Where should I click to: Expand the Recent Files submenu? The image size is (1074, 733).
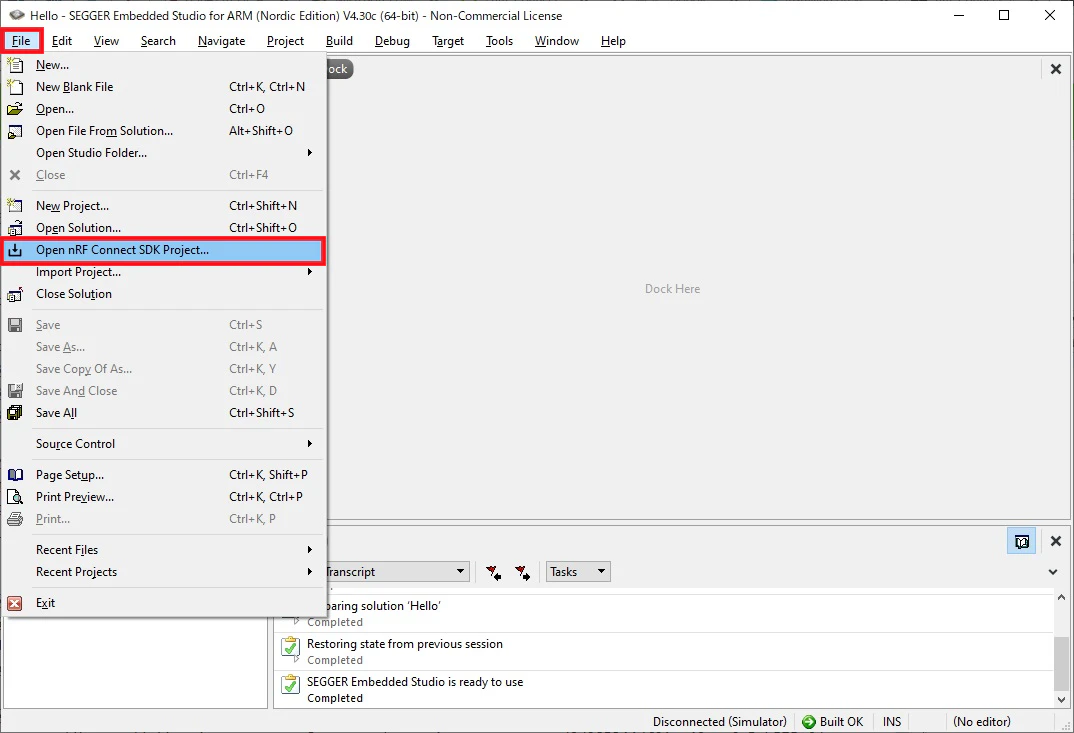[x=163, y=550]
